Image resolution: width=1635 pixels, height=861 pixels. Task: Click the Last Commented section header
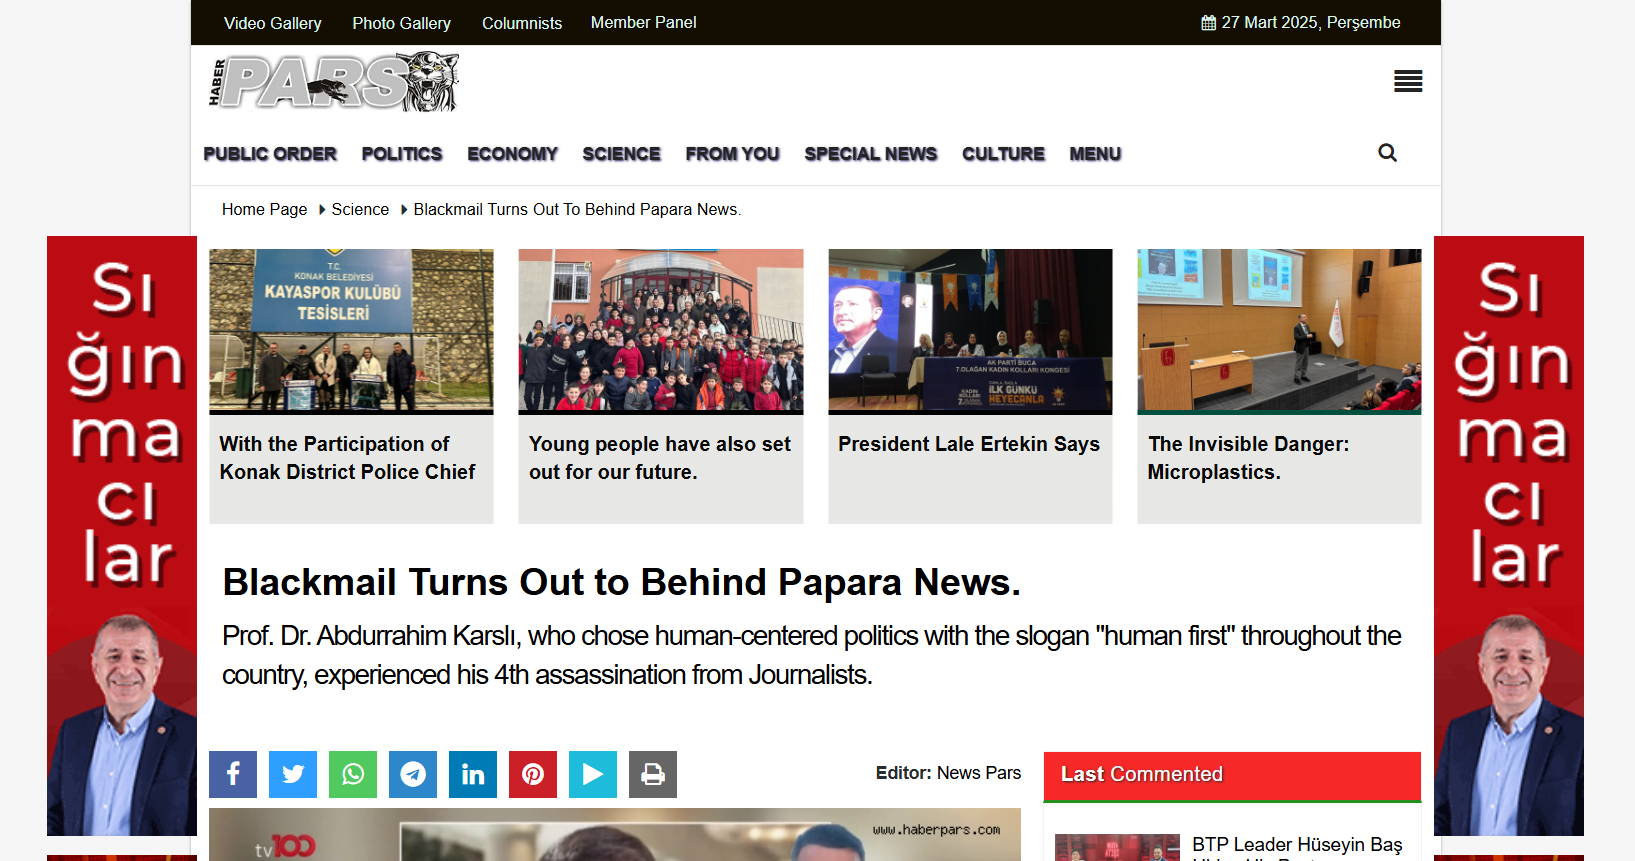pos(1232,775)
